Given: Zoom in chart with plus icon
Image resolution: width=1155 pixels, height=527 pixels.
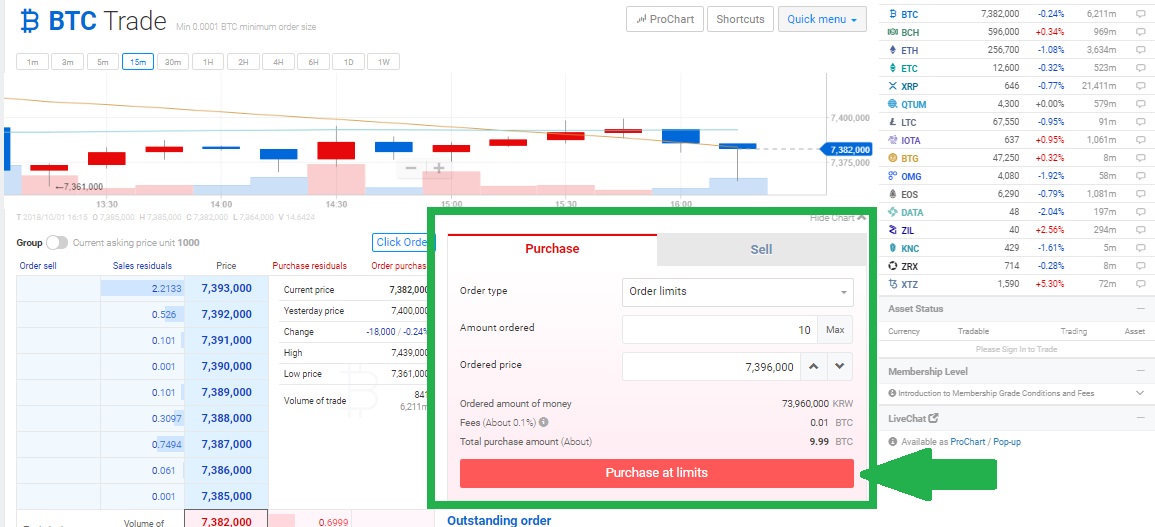Looking at the screenshot, I should (439, 169).
